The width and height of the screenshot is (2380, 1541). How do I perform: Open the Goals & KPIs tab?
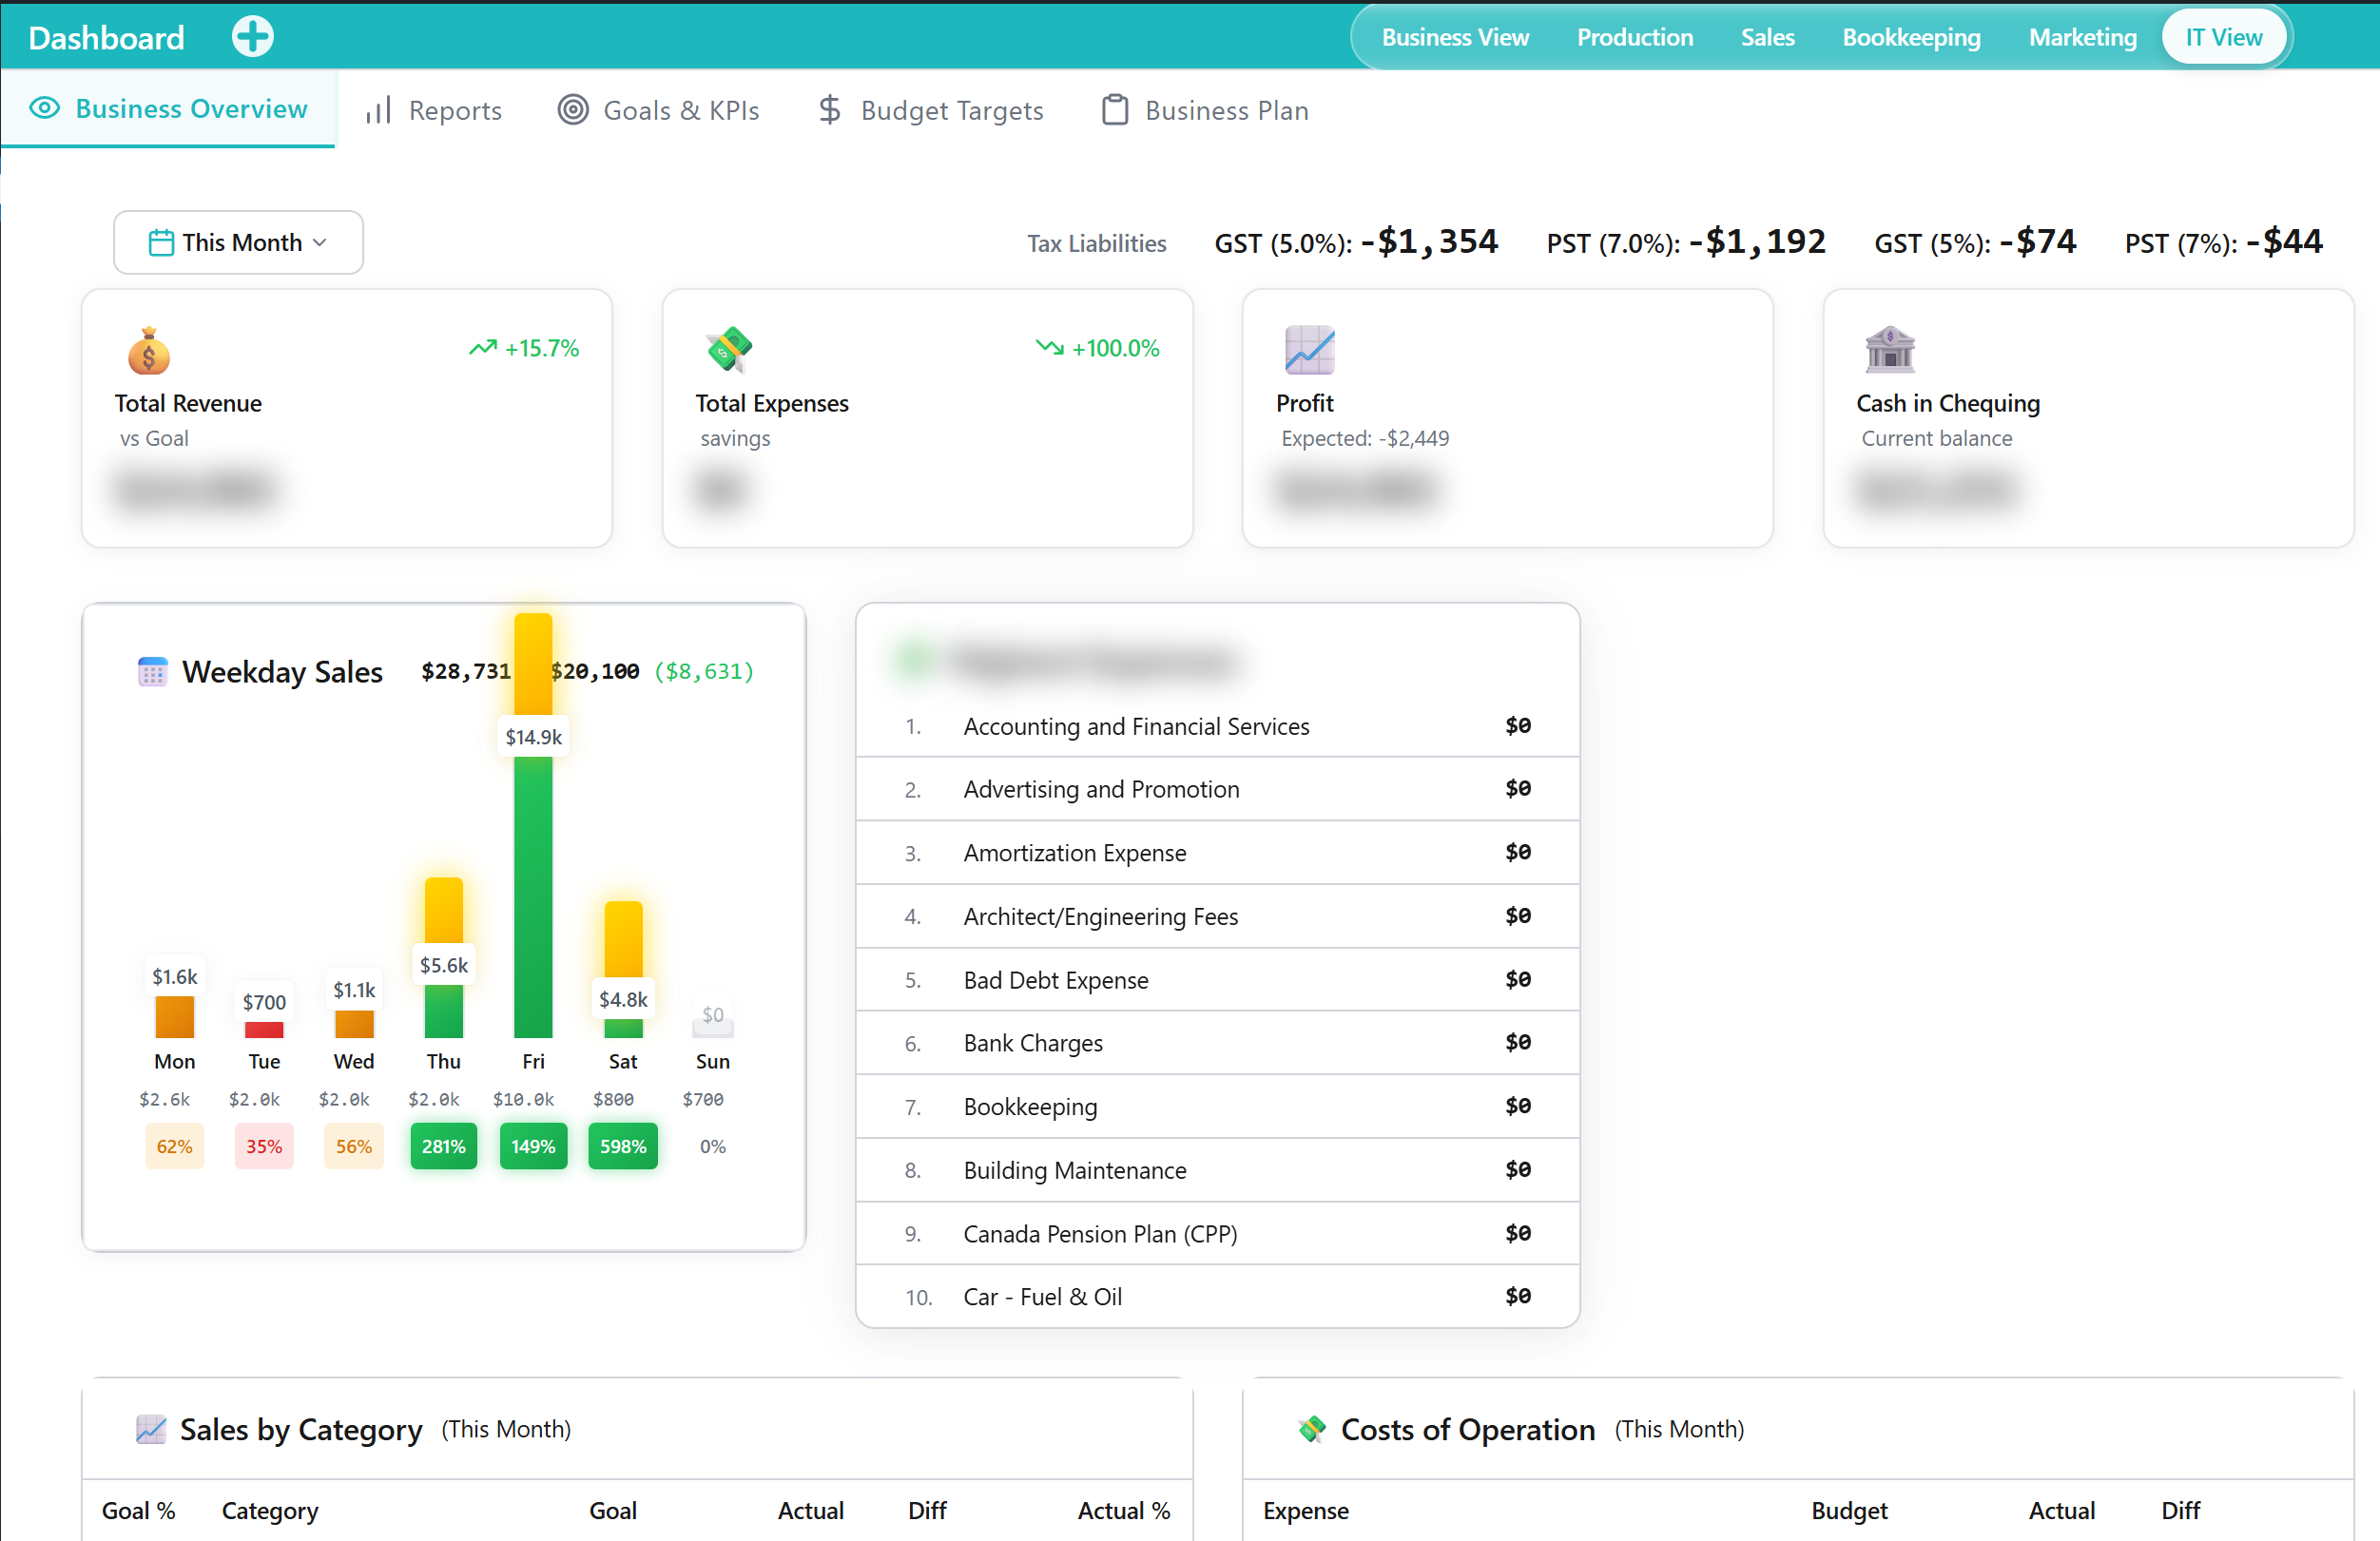point(659,110)
